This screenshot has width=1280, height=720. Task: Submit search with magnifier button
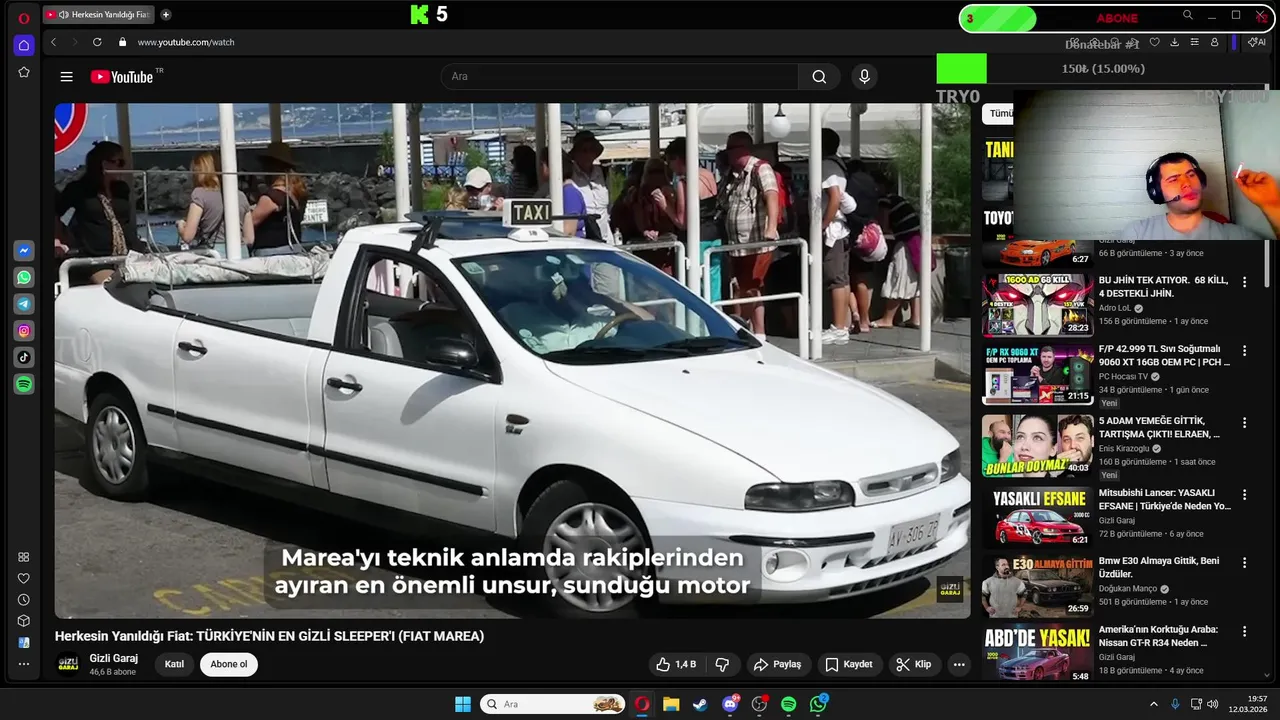819,77
